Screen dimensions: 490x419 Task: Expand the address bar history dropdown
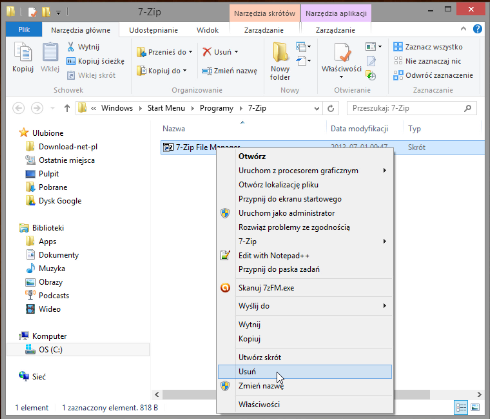click(x=316, y=109)
